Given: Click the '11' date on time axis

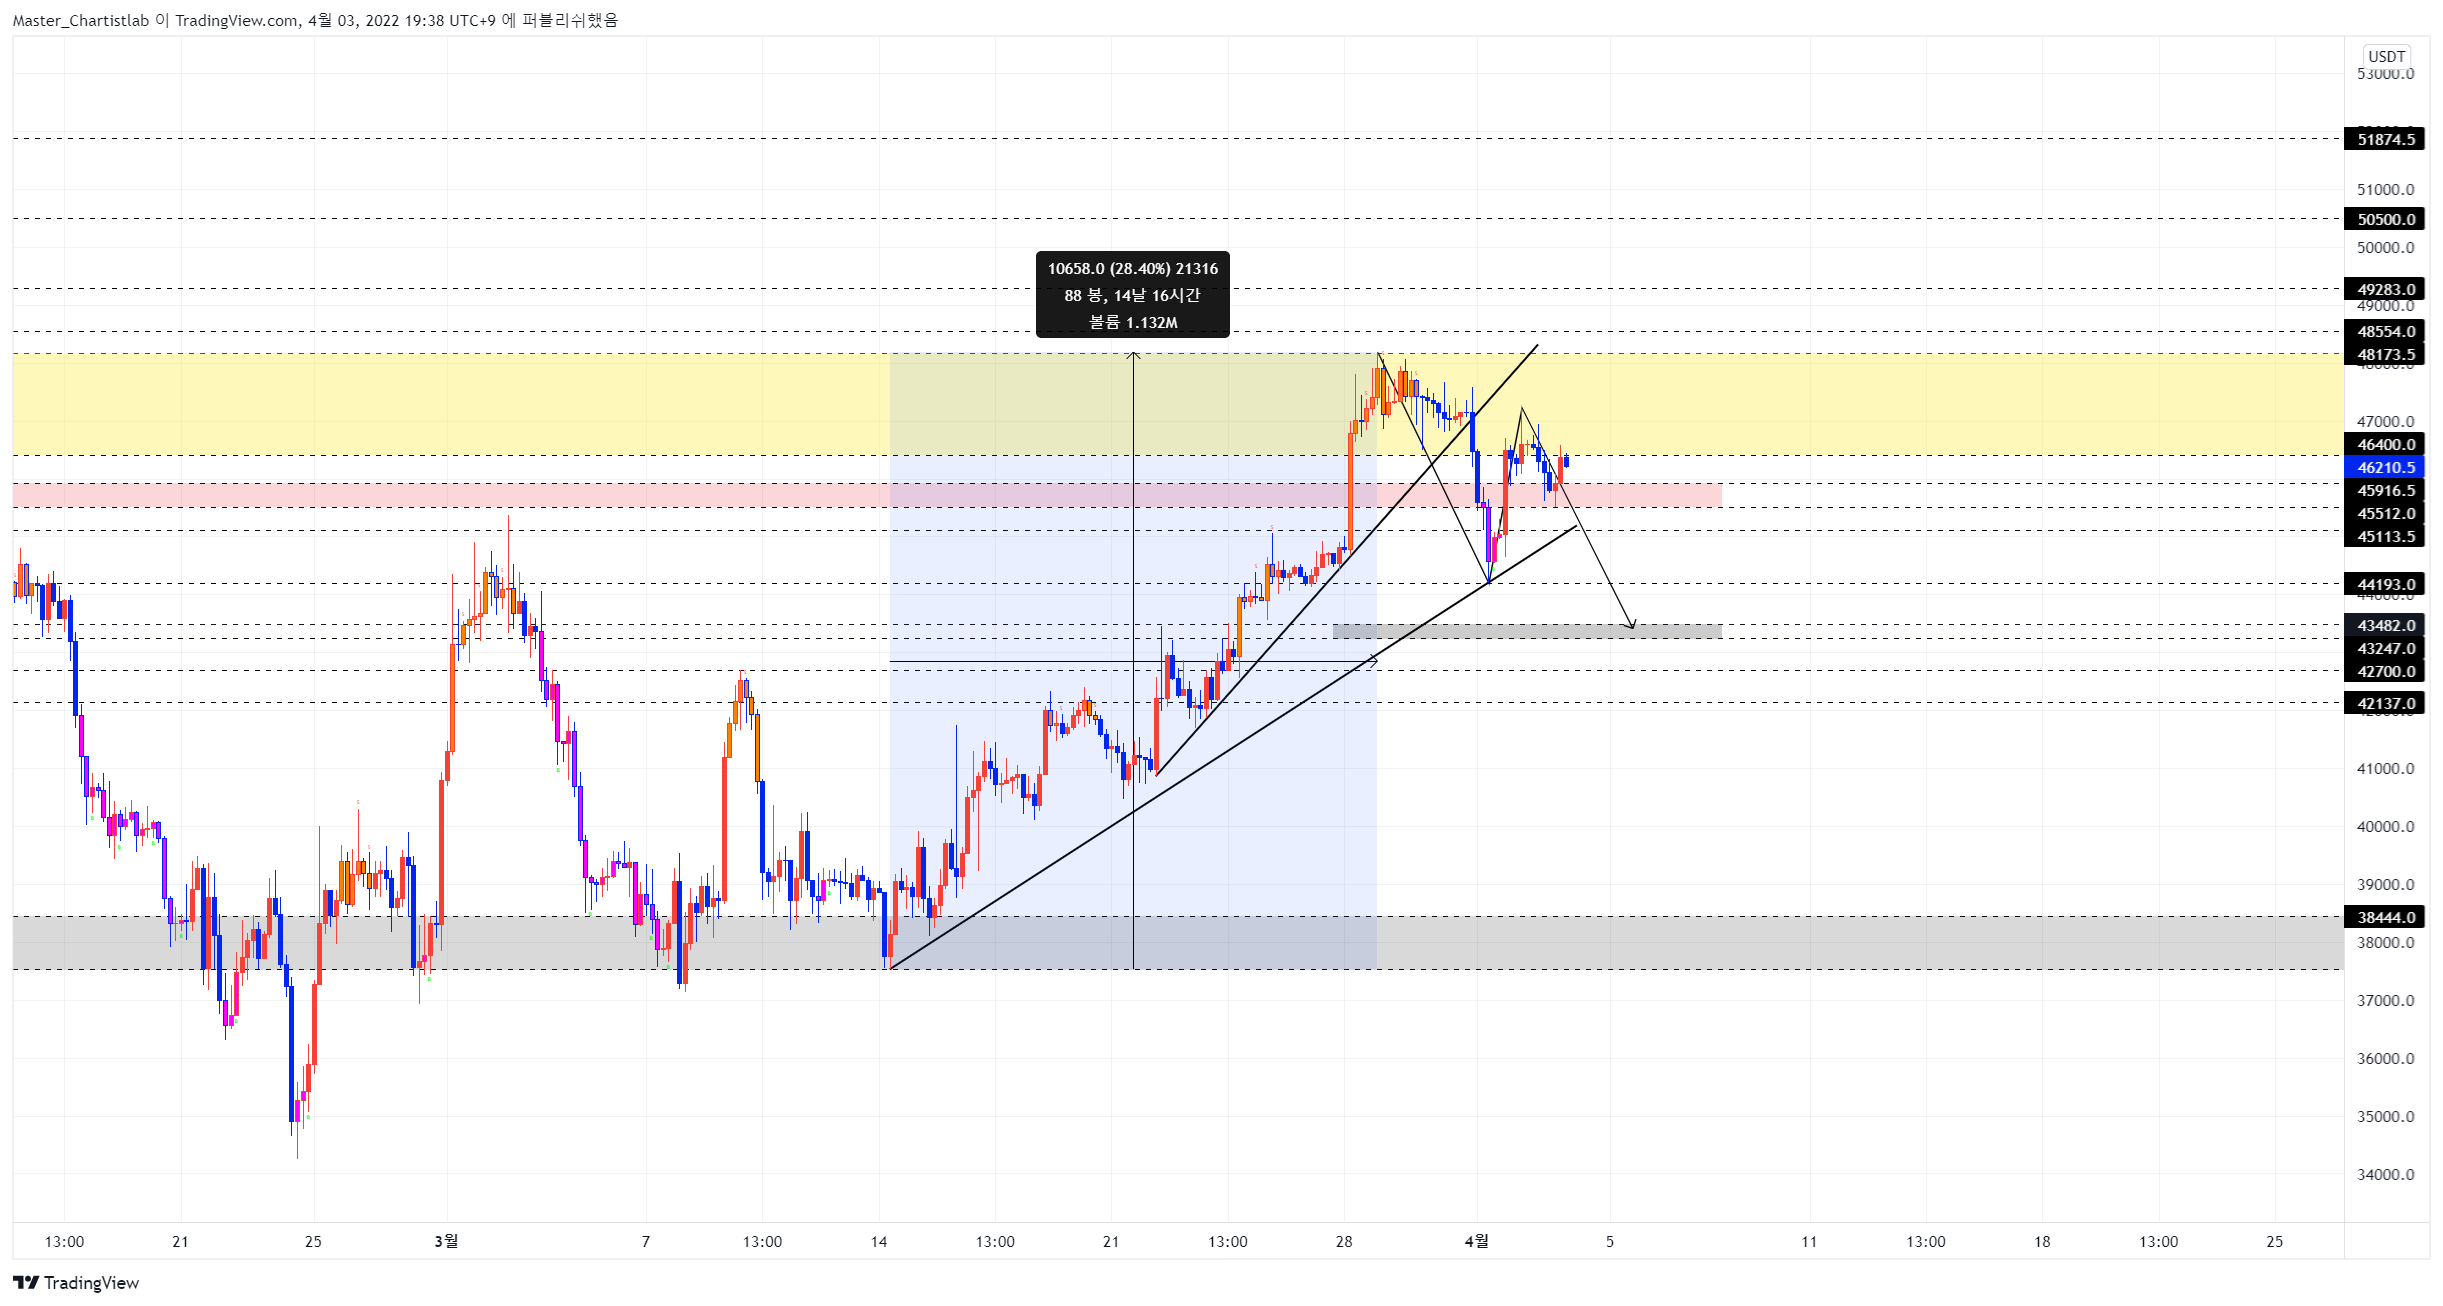Looking at the screenshot, I should pos(1809,1241).
